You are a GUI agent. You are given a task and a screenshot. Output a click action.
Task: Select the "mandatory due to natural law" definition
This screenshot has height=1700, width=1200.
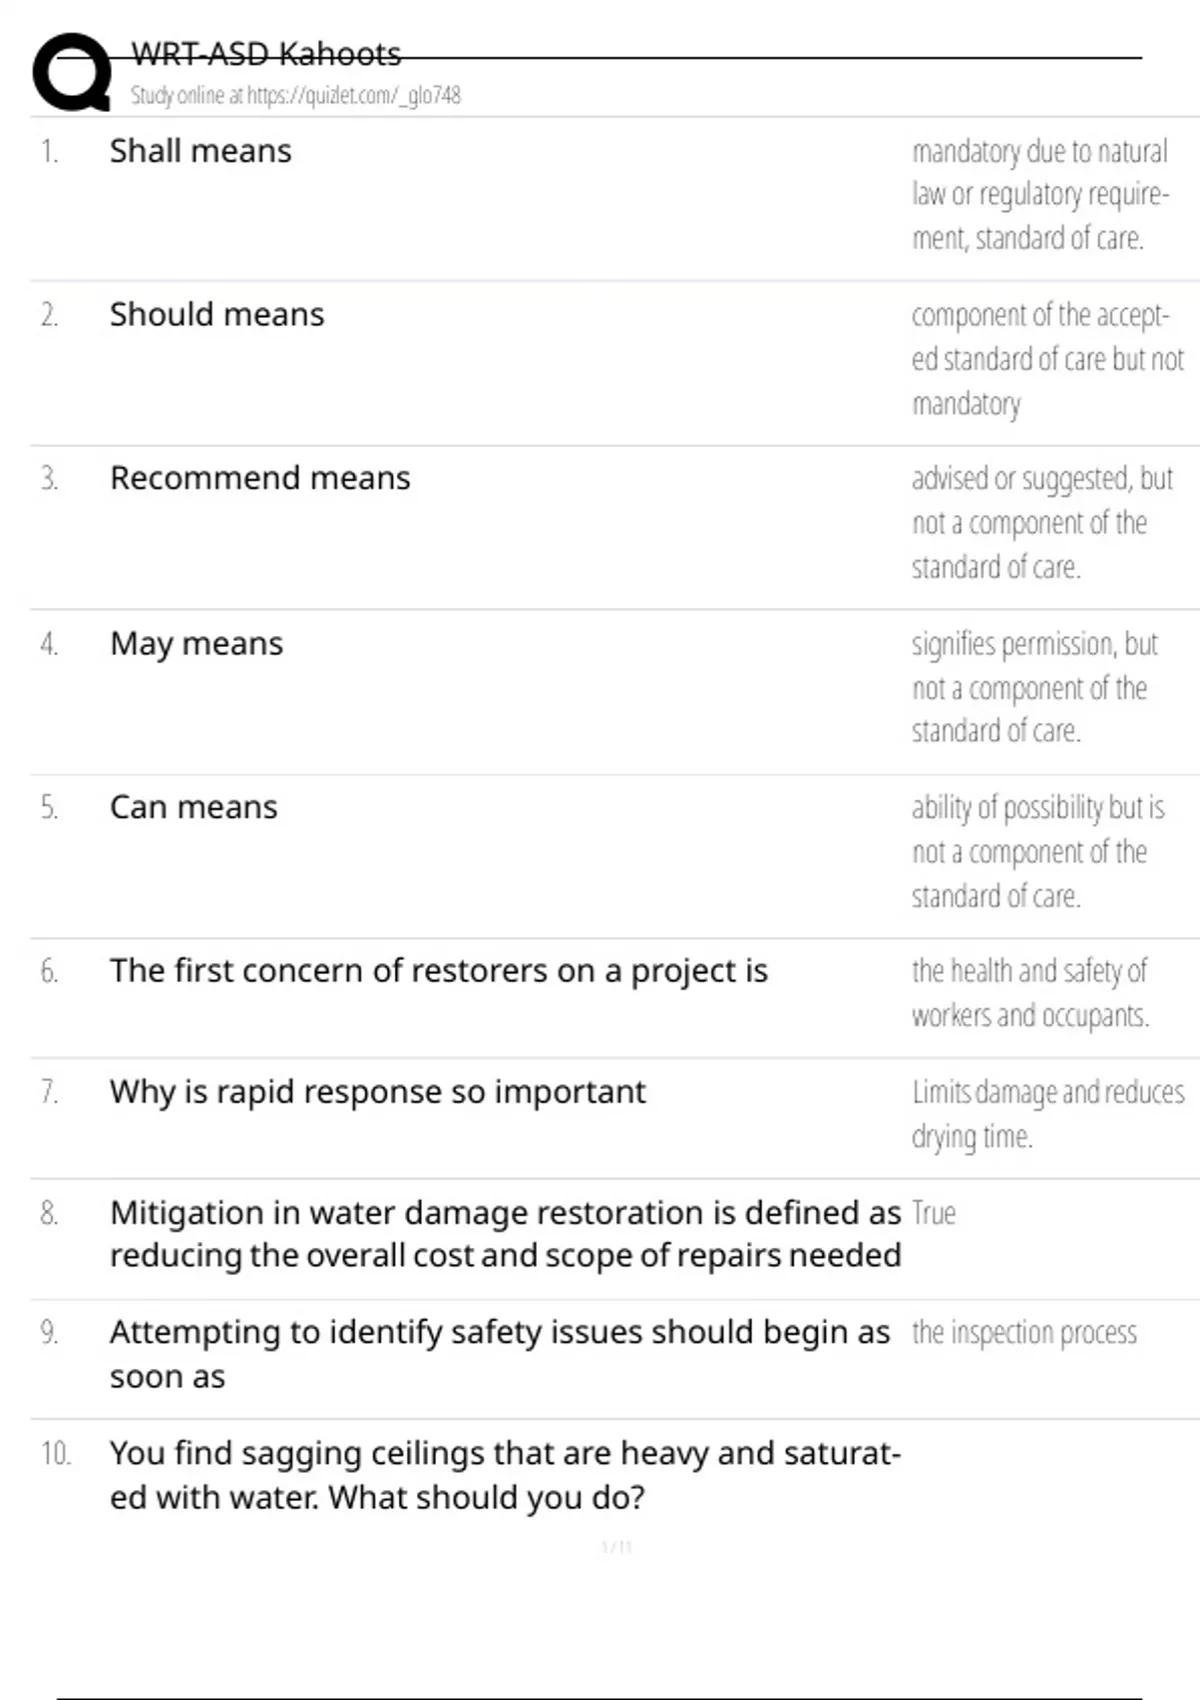click(x=1039, y=194)
